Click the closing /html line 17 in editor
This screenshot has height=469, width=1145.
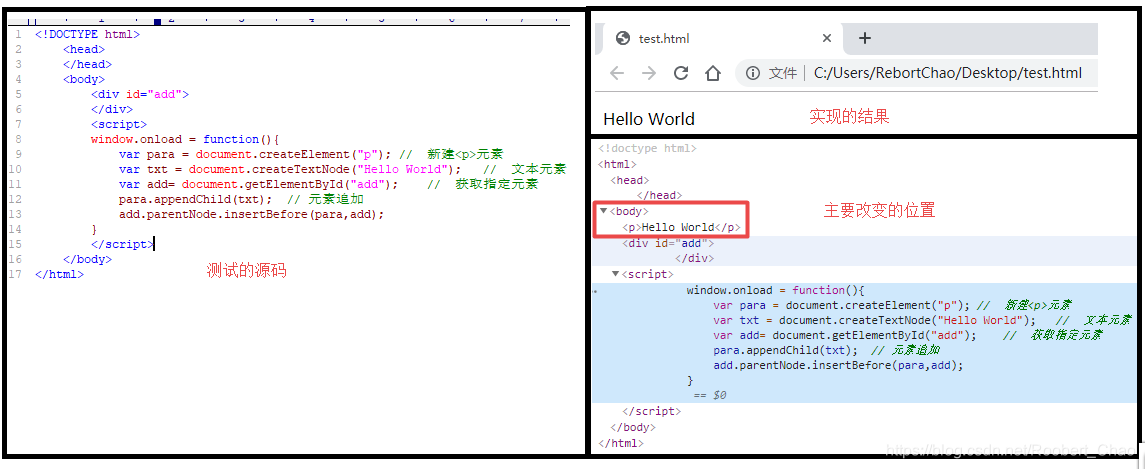[x=59, y=275]
